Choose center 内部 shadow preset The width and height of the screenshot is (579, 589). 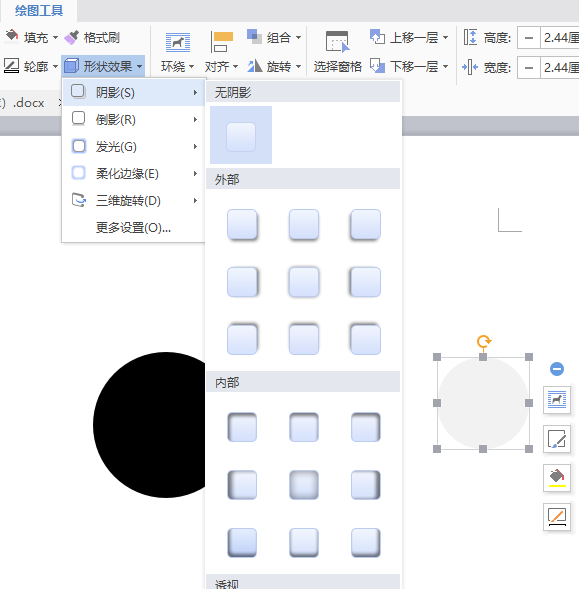304,485
